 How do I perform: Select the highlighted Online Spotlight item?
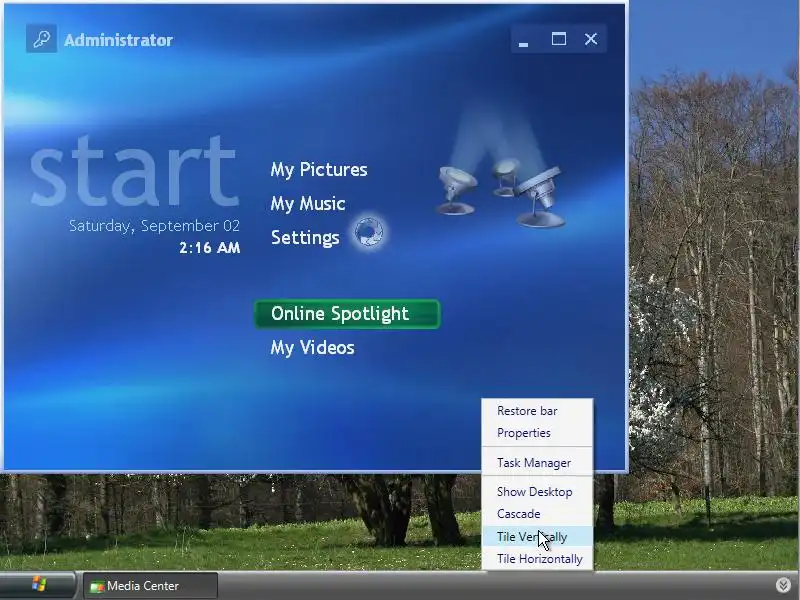pos(347,314)
